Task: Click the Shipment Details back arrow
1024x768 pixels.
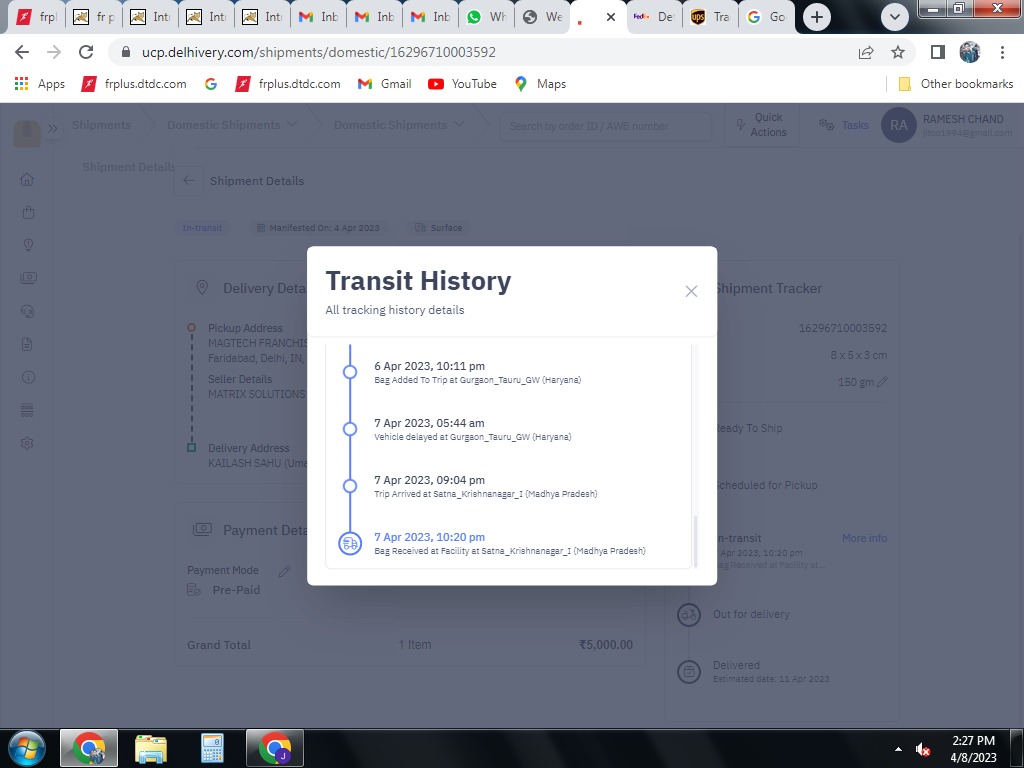Action: [x=188, y=181]
